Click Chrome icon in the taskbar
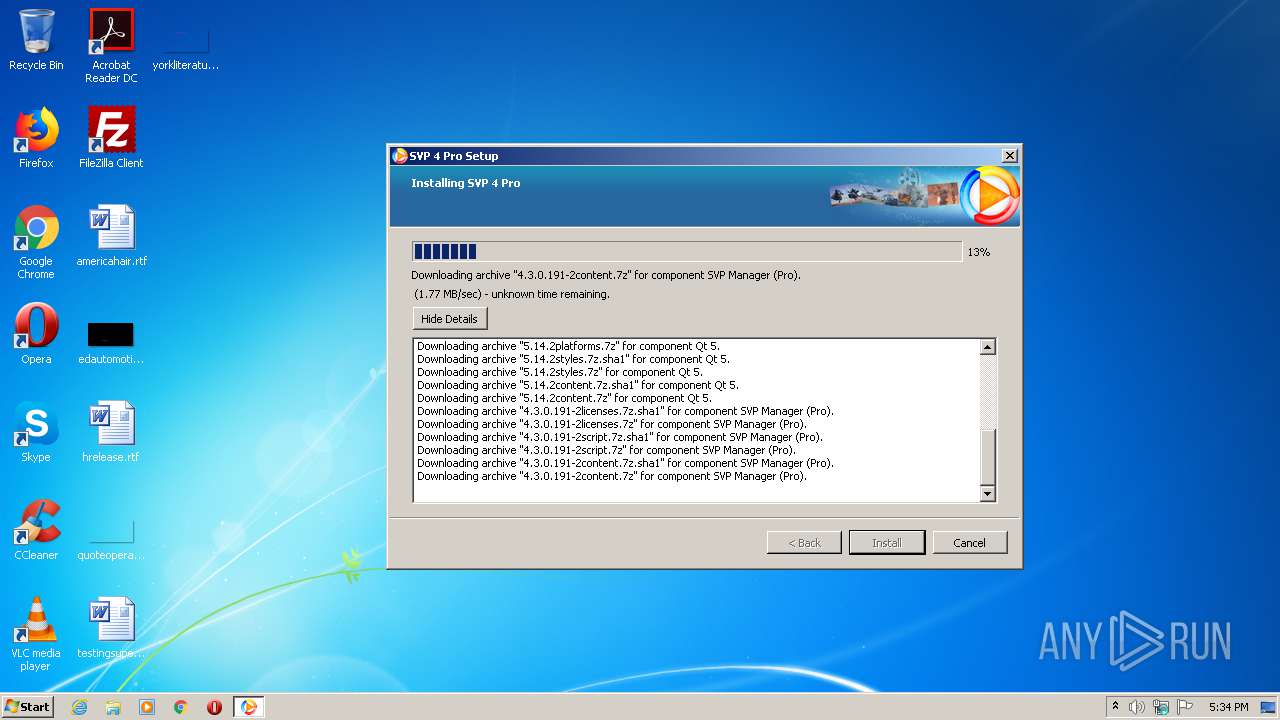 [181, 707]
